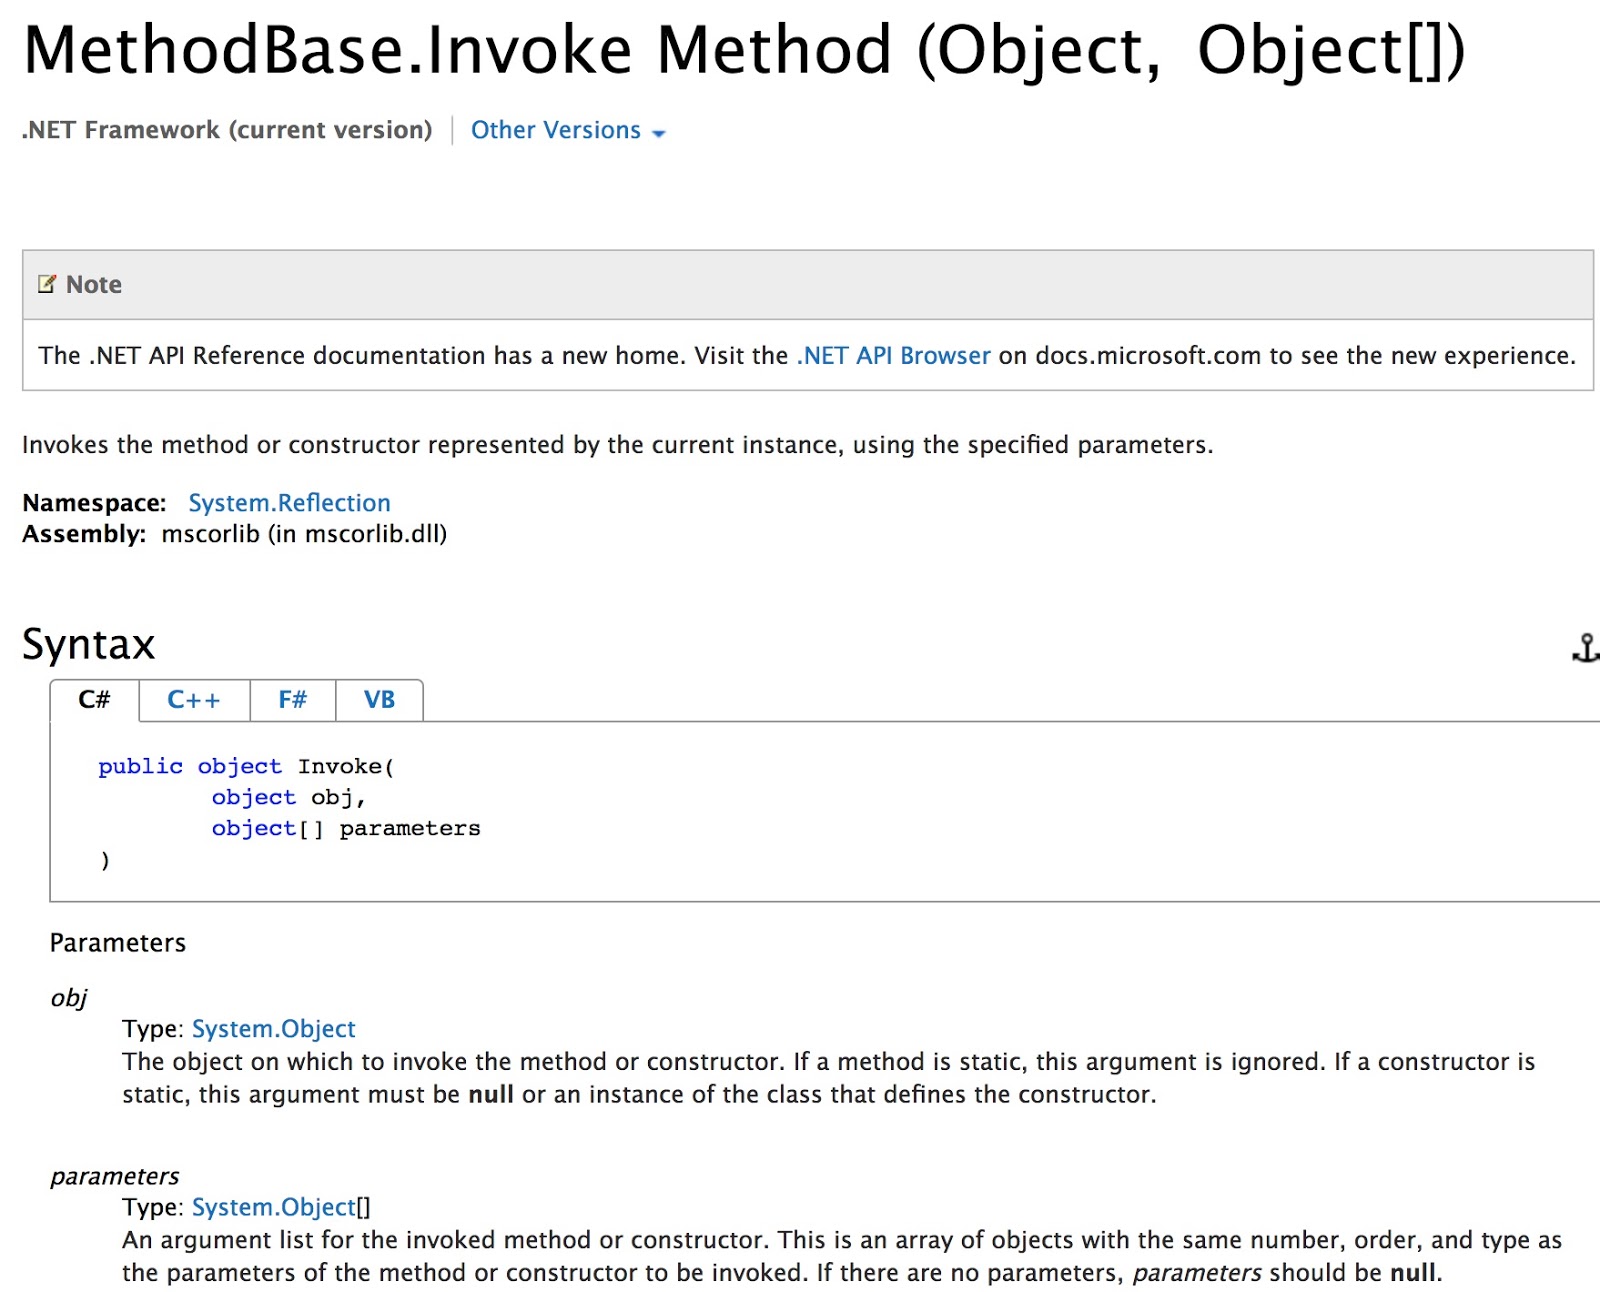This screenshot has width=1600, height=1292.
Task: Follow the System.Object link under obj
Action: [x=273, y=1028]
